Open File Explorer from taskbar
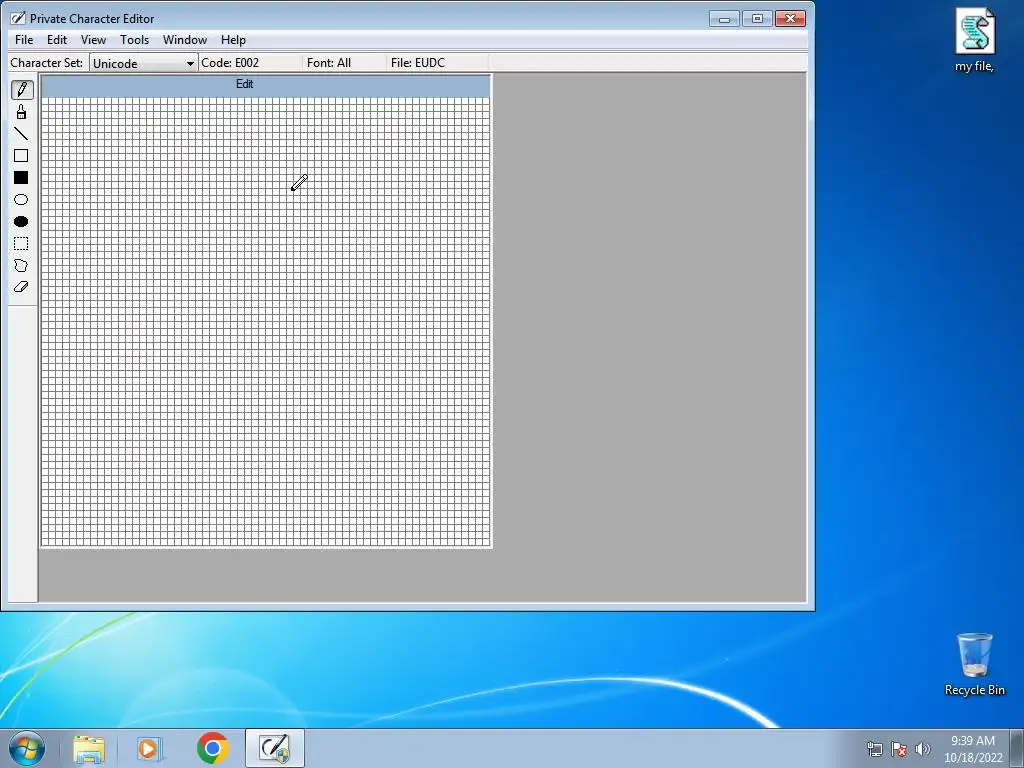This screenshot has height=768, width=1024. click(89, 748)
